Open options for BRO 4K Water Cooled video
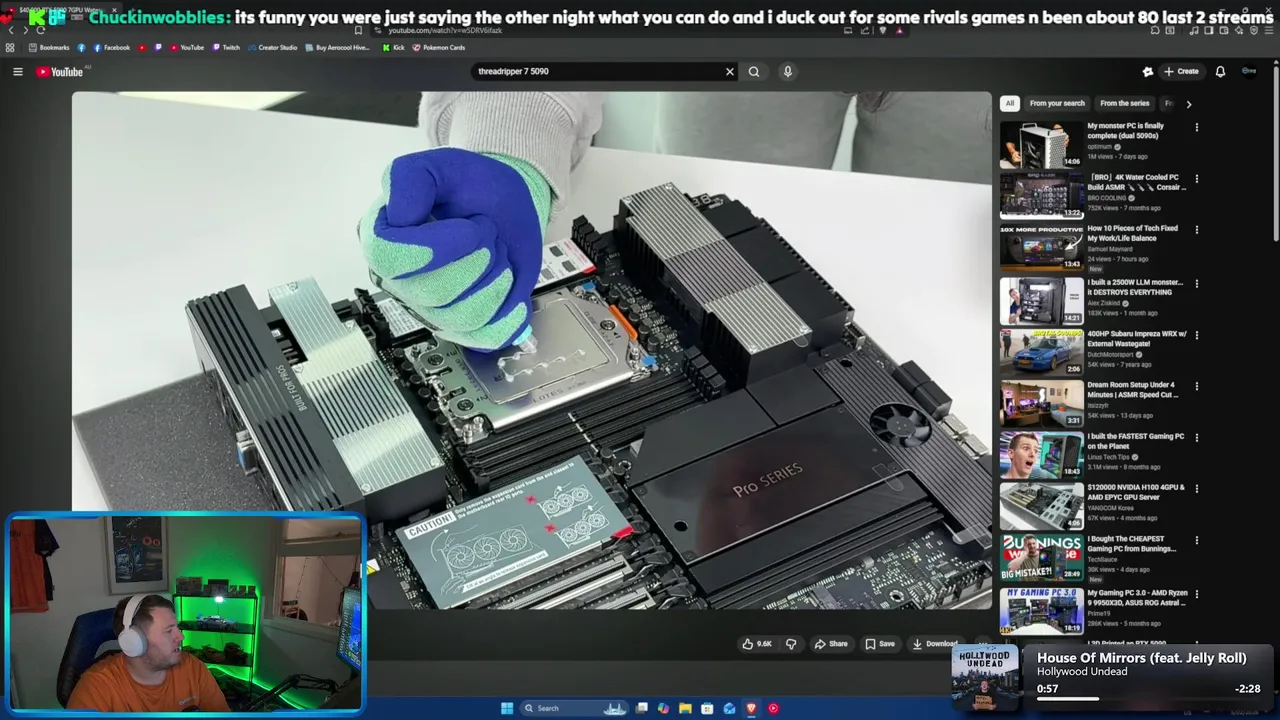Image resolution: width=1280 pixels, height=720 pixels. (1196, 179)
